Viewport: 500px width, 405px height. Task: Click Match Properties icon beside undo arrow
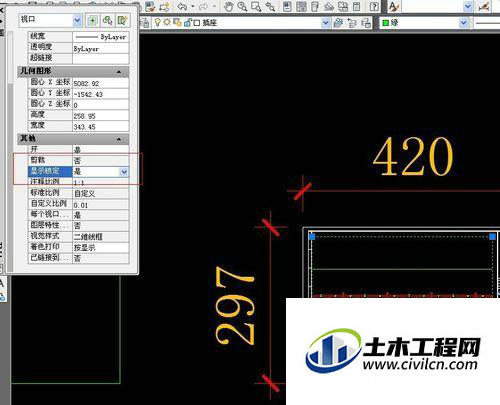coord(164,7)
